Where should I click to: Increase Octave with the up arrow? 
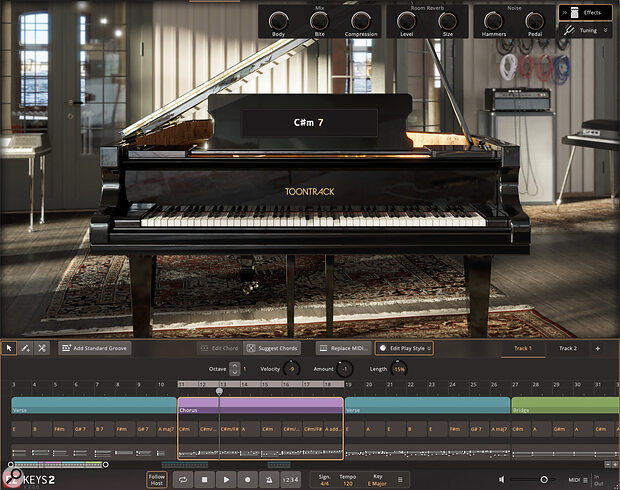tap(234, 365)
